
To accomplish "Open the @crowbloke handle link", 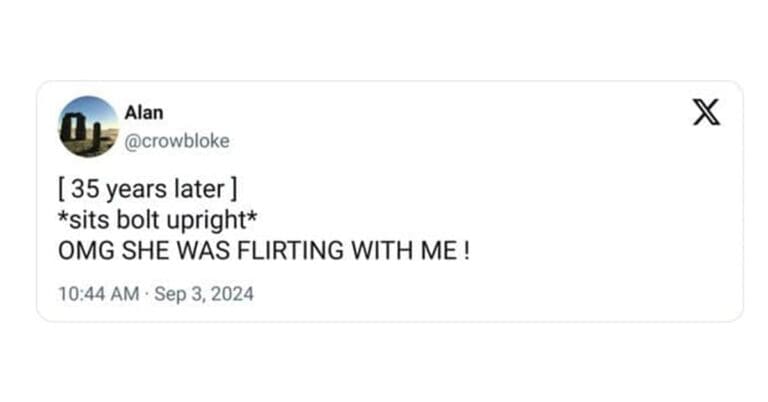I will pos(177,141).
